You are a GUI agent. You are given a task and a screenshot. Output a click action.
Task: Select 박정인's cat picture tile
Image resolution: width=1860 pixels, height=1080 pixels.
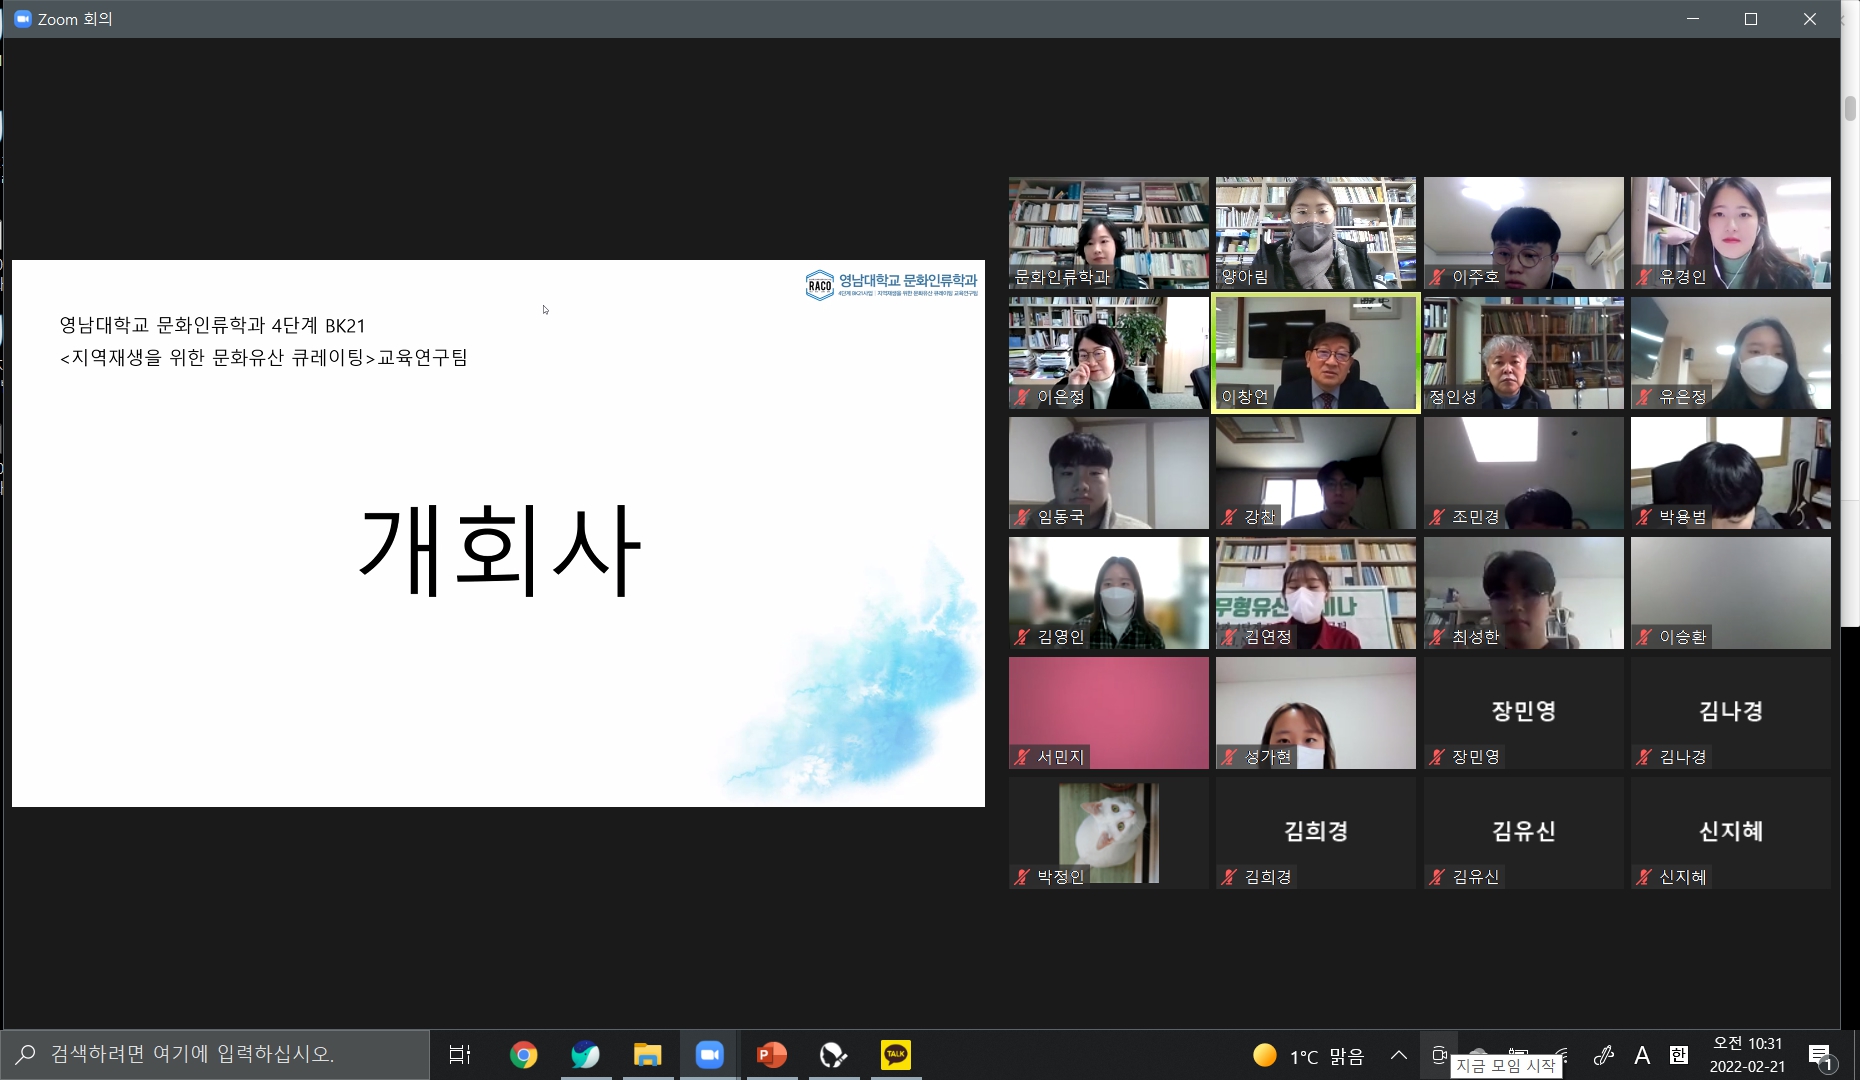point(1108,833)
